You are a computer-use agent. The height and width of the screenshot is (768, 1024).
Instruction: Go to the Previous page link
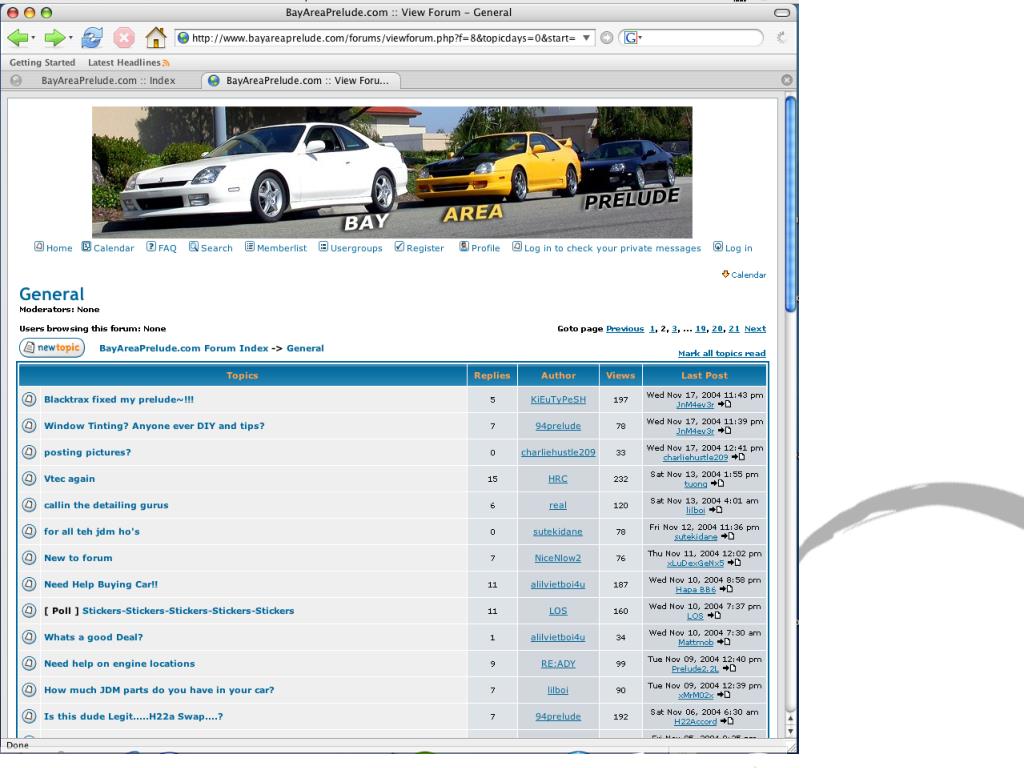[x=625, y=328]
